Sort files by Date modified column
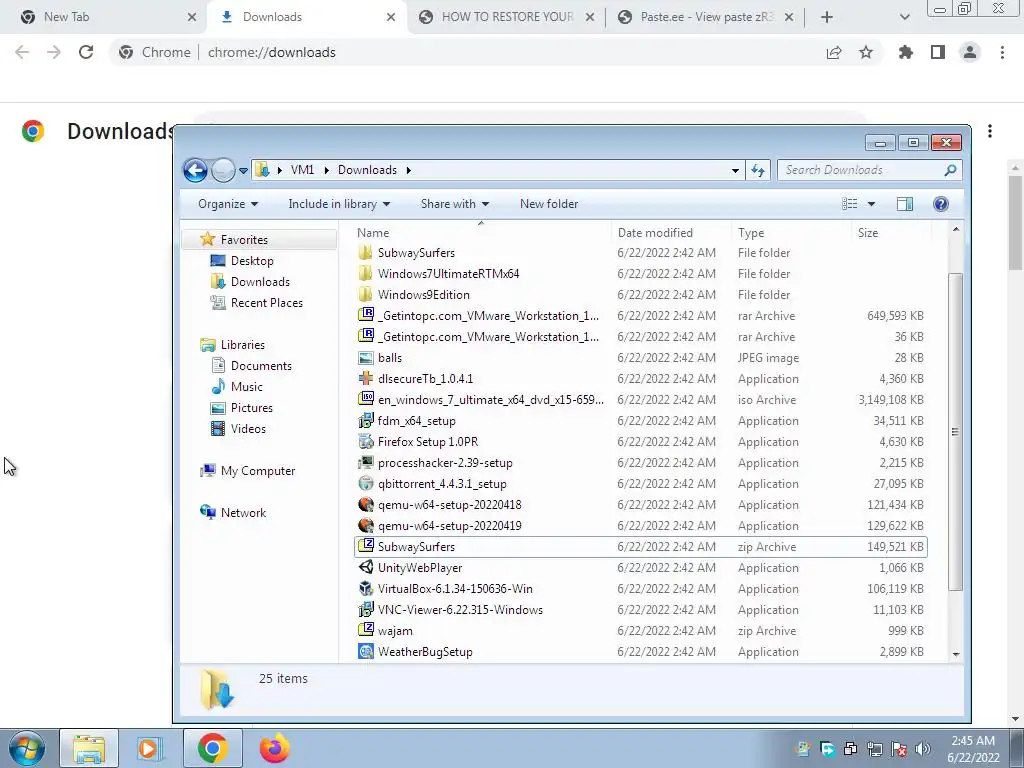 click(x=655, y=232)
